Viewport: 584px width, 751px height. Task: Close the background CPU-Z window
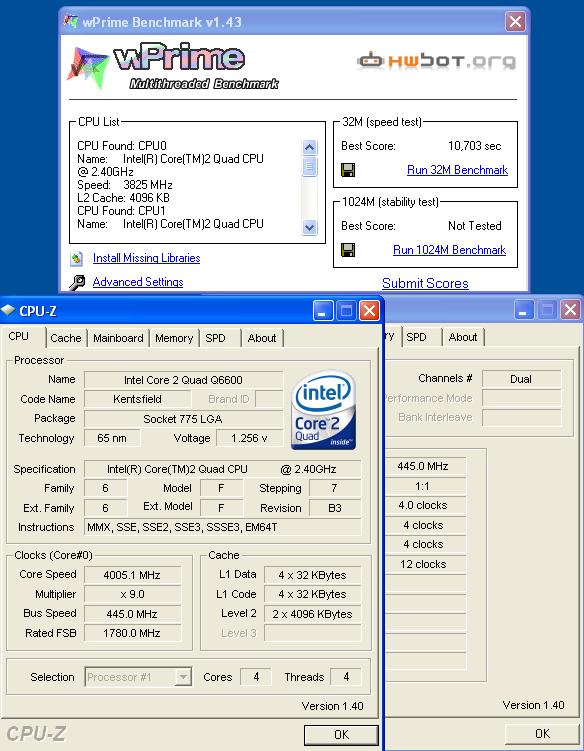pyautogui.click(x=570, y=310)
